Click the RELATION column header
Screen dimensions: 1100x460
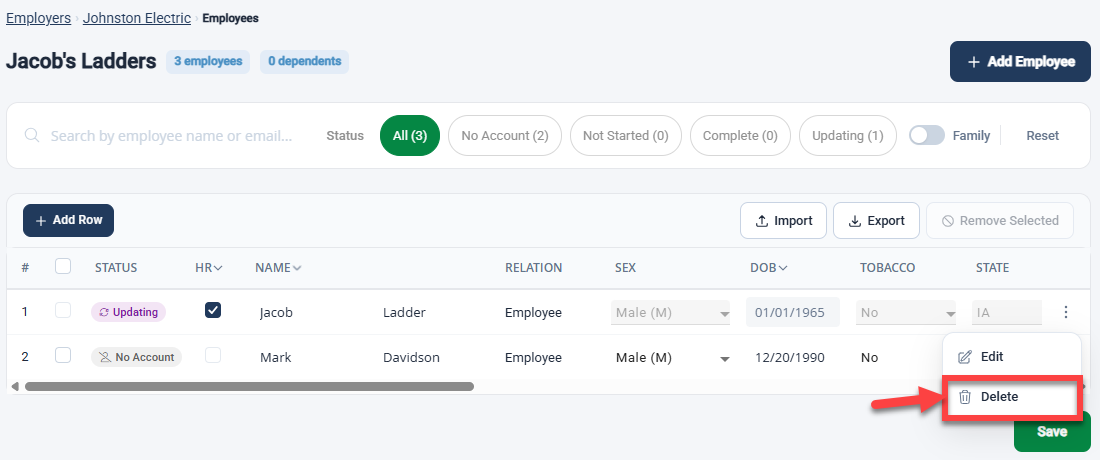(x=533, y=268)
